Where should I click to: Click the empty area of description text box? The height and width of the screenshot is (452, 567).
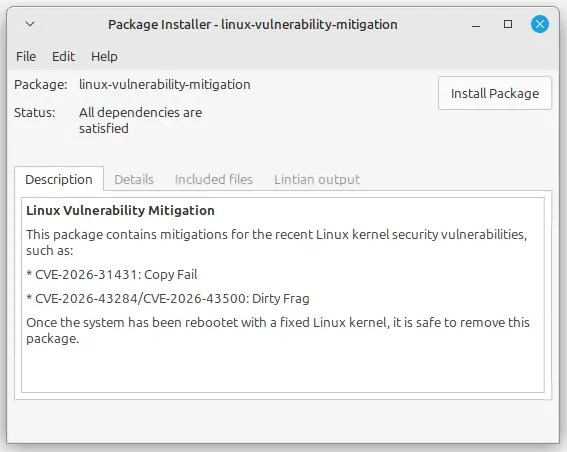tap(283, 369)
